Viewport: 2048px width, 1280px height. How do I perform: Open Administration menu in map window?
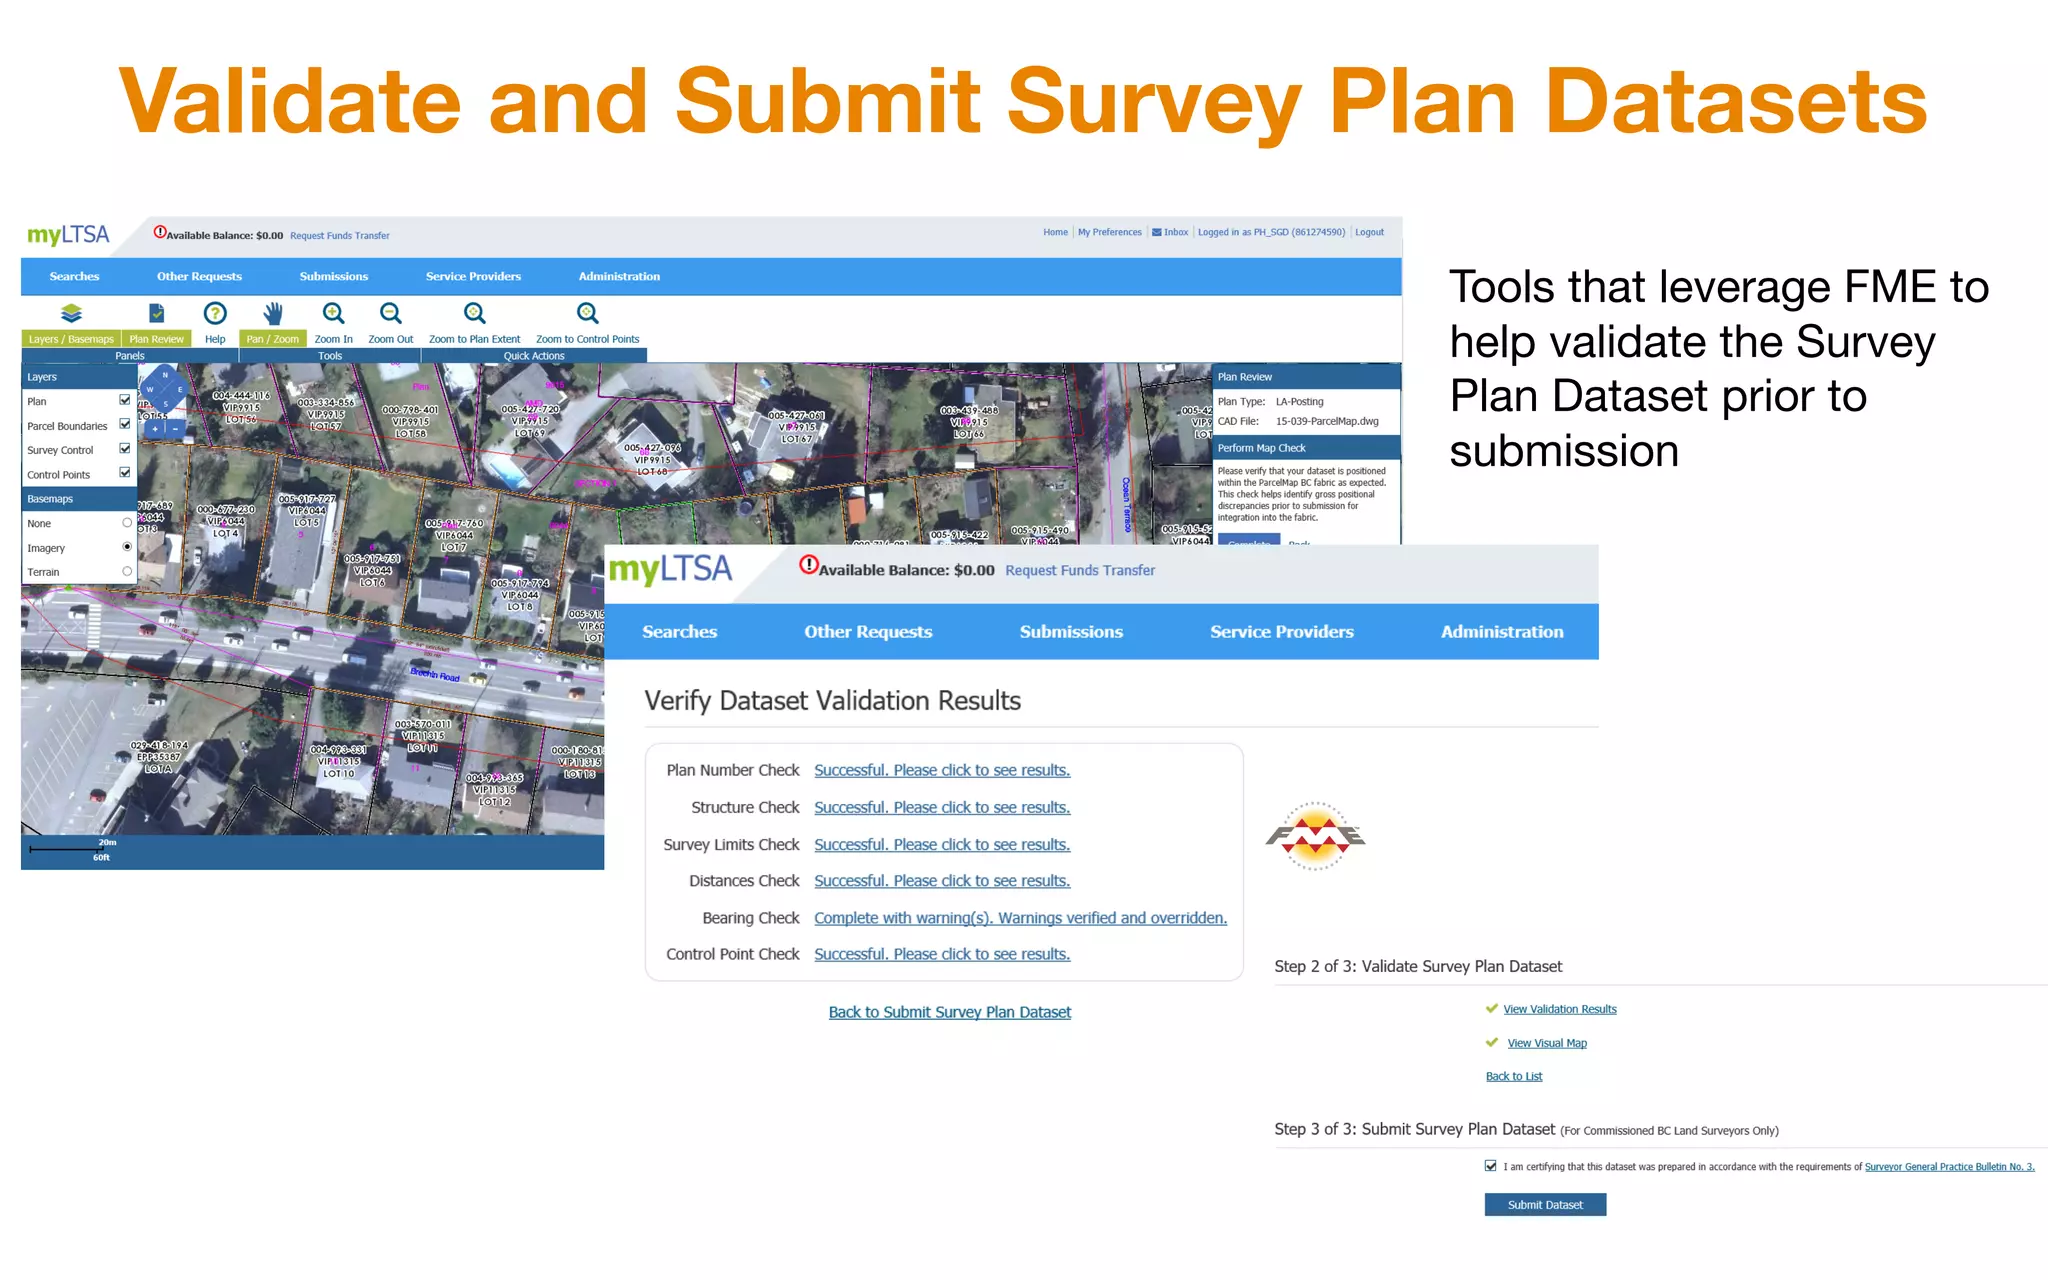[x=619, y=277]
